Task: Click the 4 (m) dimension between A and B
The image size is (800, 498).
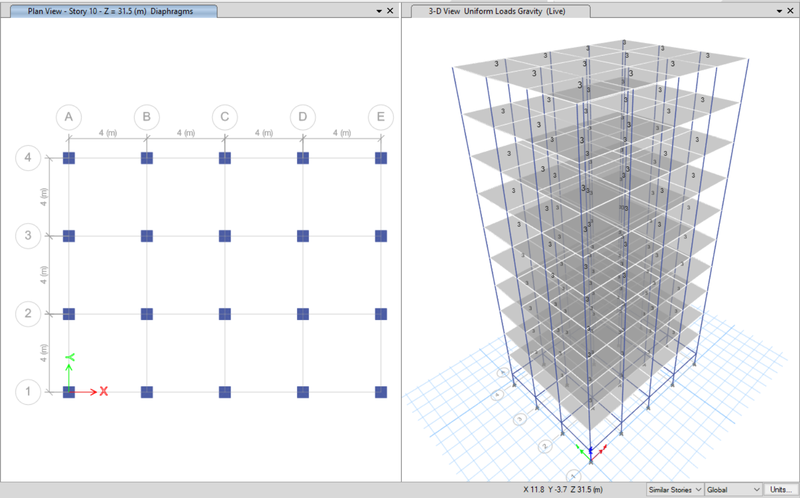Action: [x=108, y=133]
